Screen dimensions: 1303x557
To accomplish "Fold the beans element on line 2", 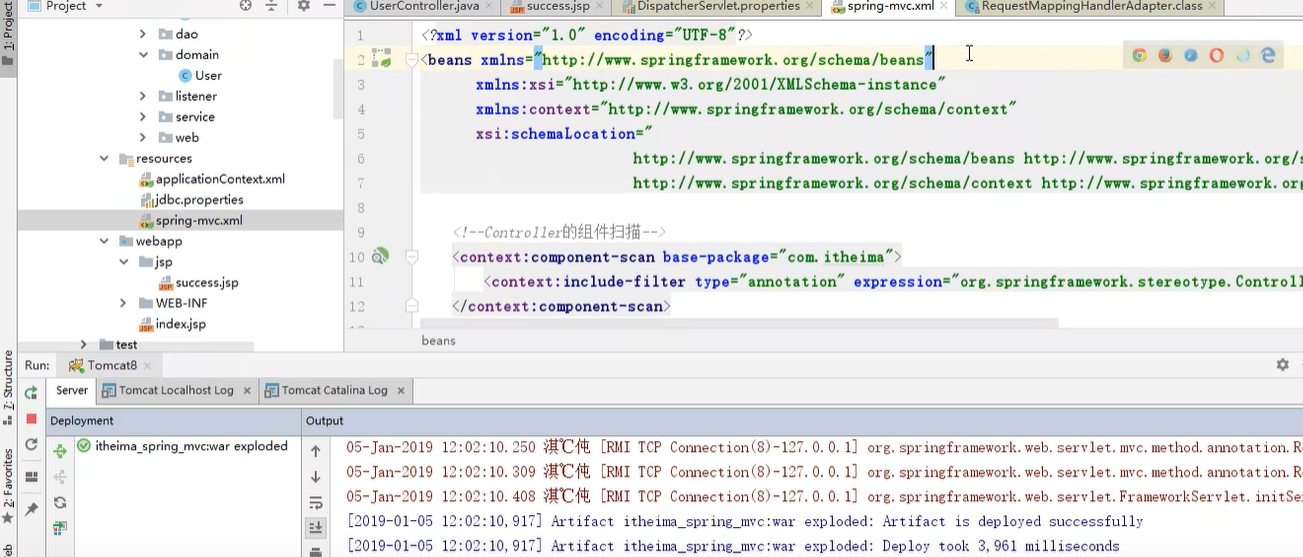I will 411,60.
